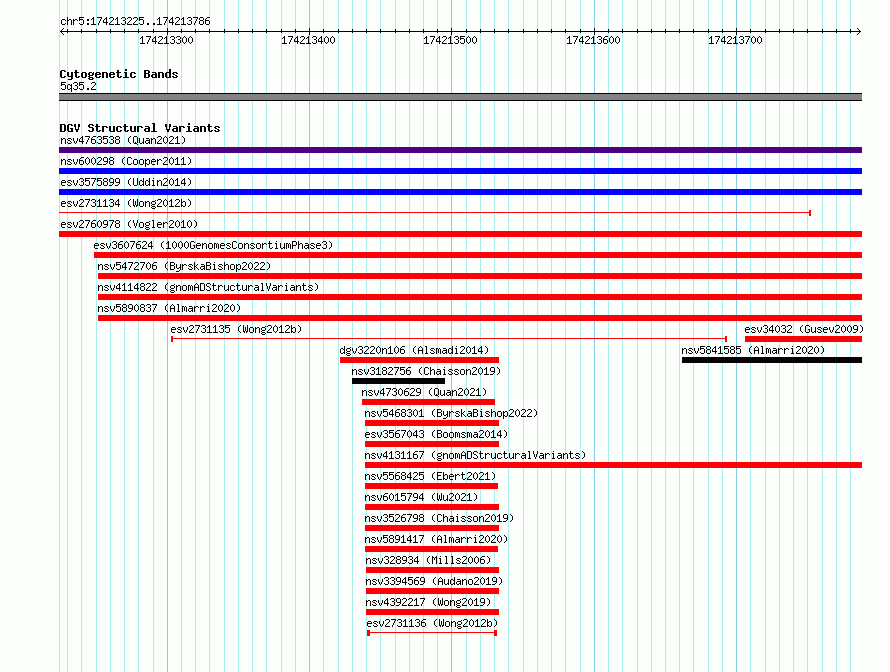Viewport: 890px width, 672px height.
Task: Click the blue esv3575899 variant bar
Action: (460, 192)
